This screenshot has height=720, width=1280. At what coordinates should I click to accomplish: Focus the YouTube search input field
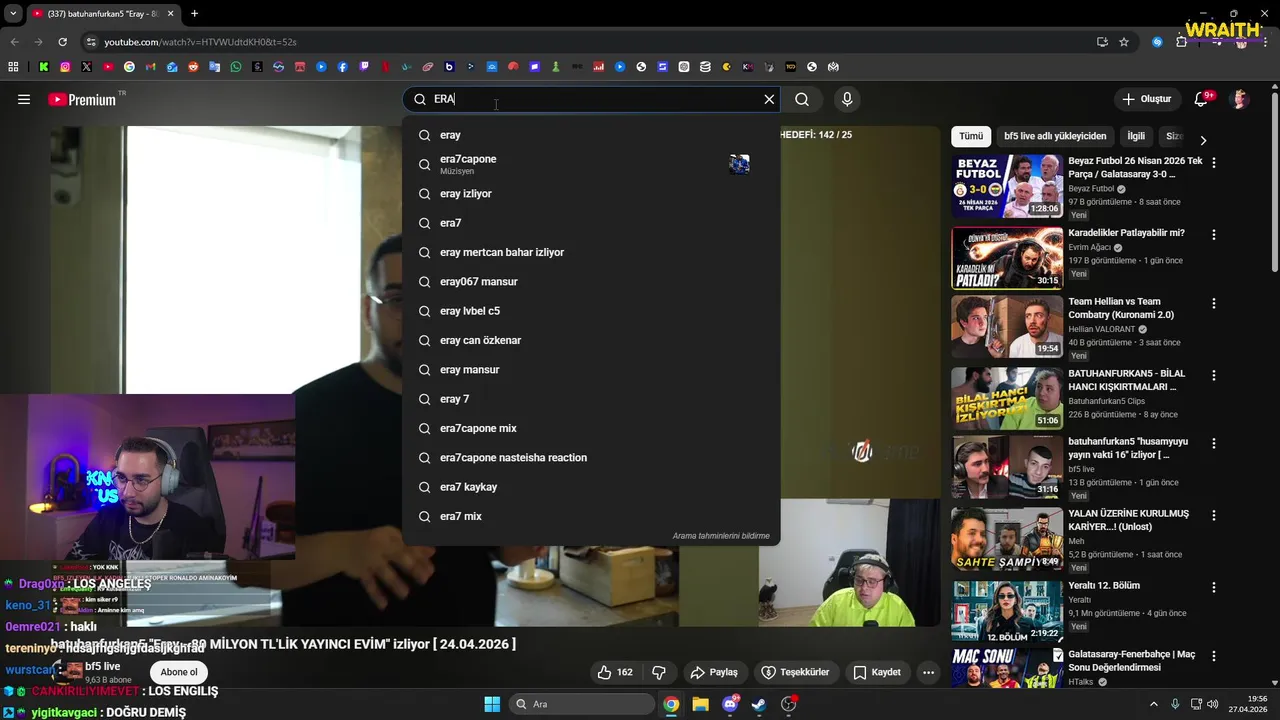[593, 99]
